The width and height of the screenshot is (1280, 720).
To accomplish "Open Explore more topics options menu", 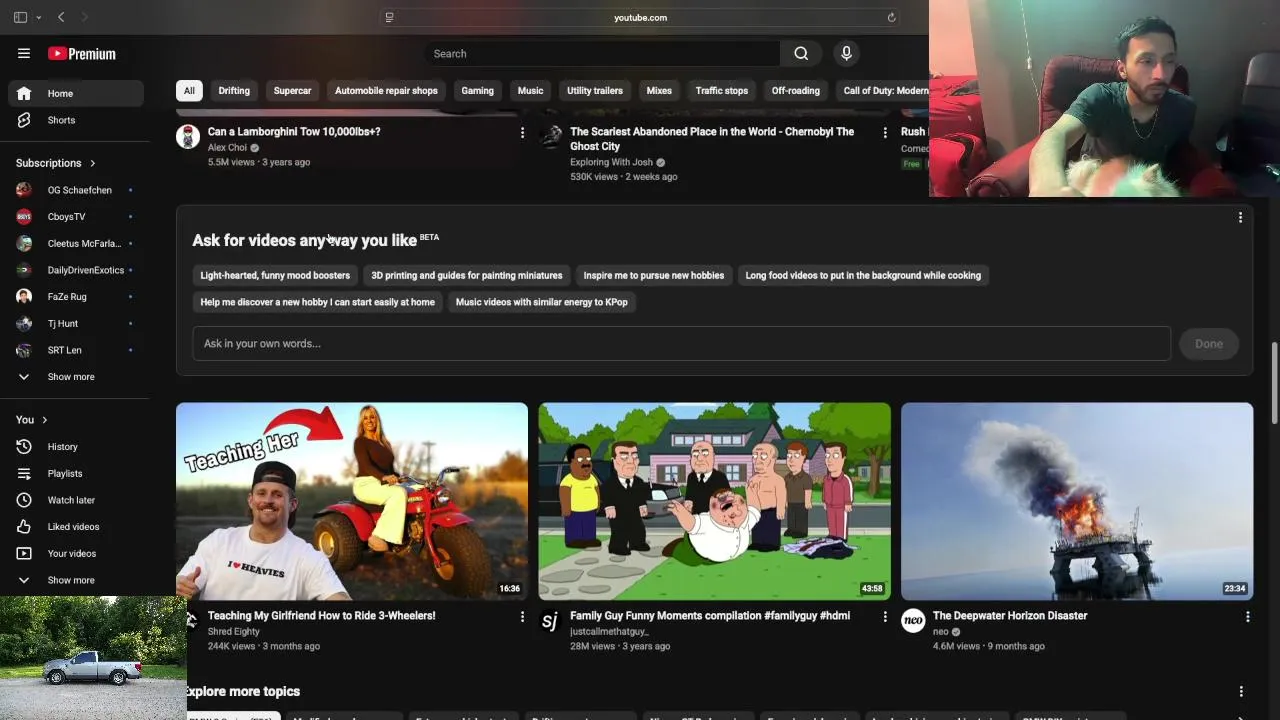I will (x=1241, y=691).
